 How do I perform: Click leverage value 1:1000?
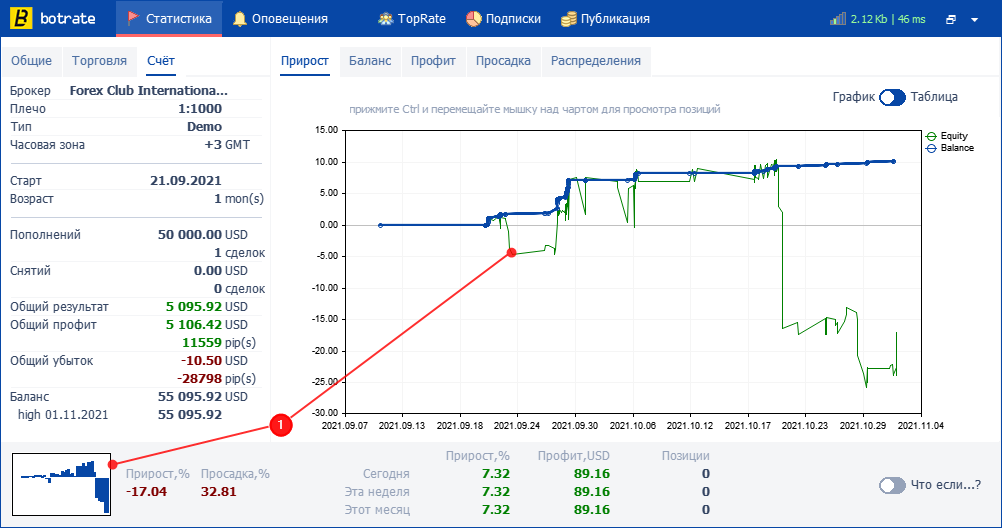(200, 109)
